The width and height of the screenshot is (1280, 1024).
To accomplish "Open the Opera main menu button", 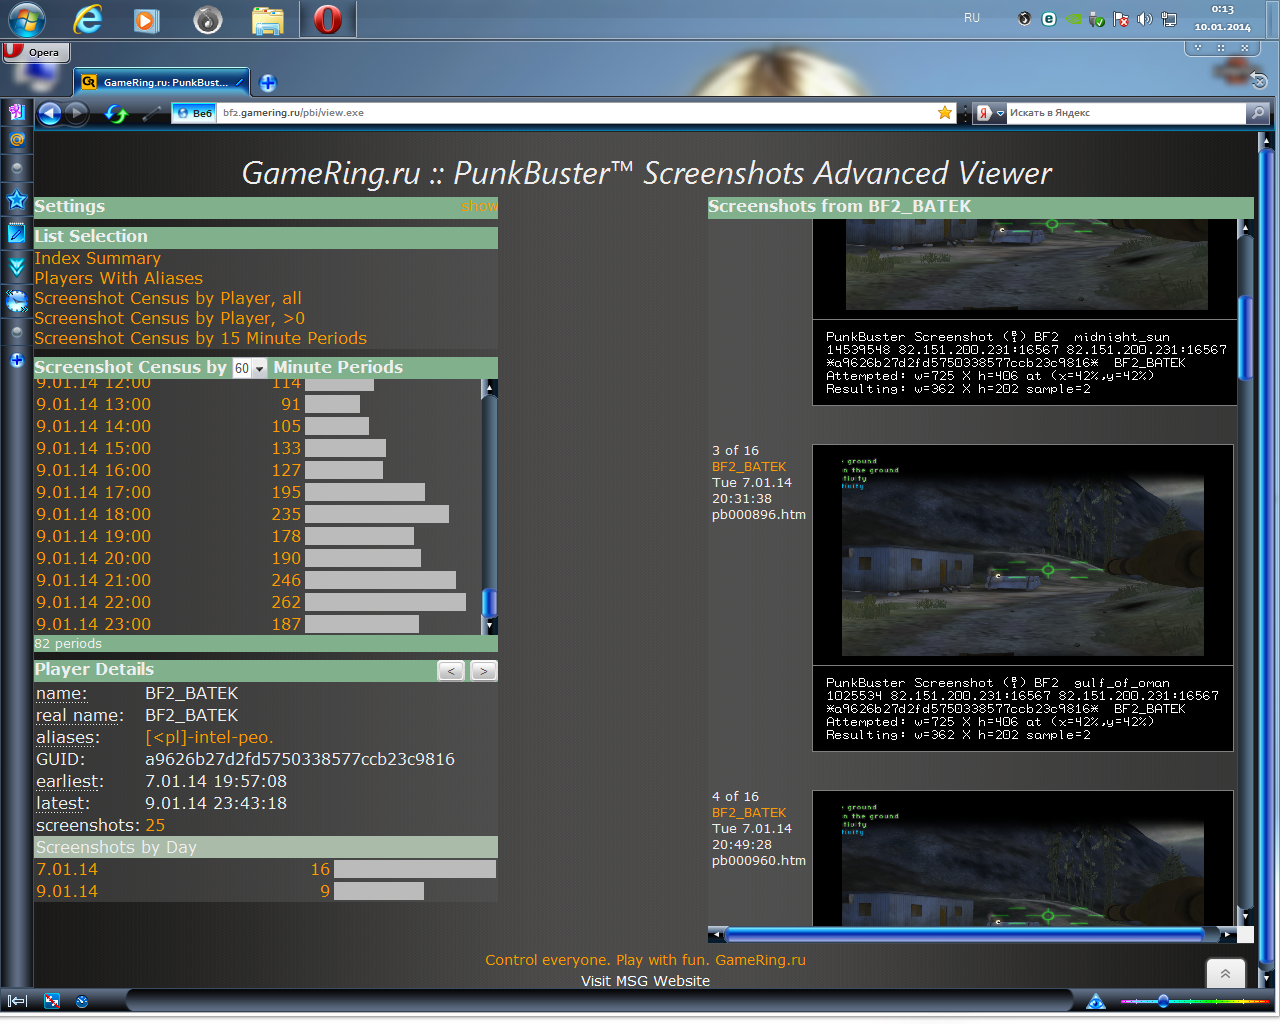I will coord(33,52).
